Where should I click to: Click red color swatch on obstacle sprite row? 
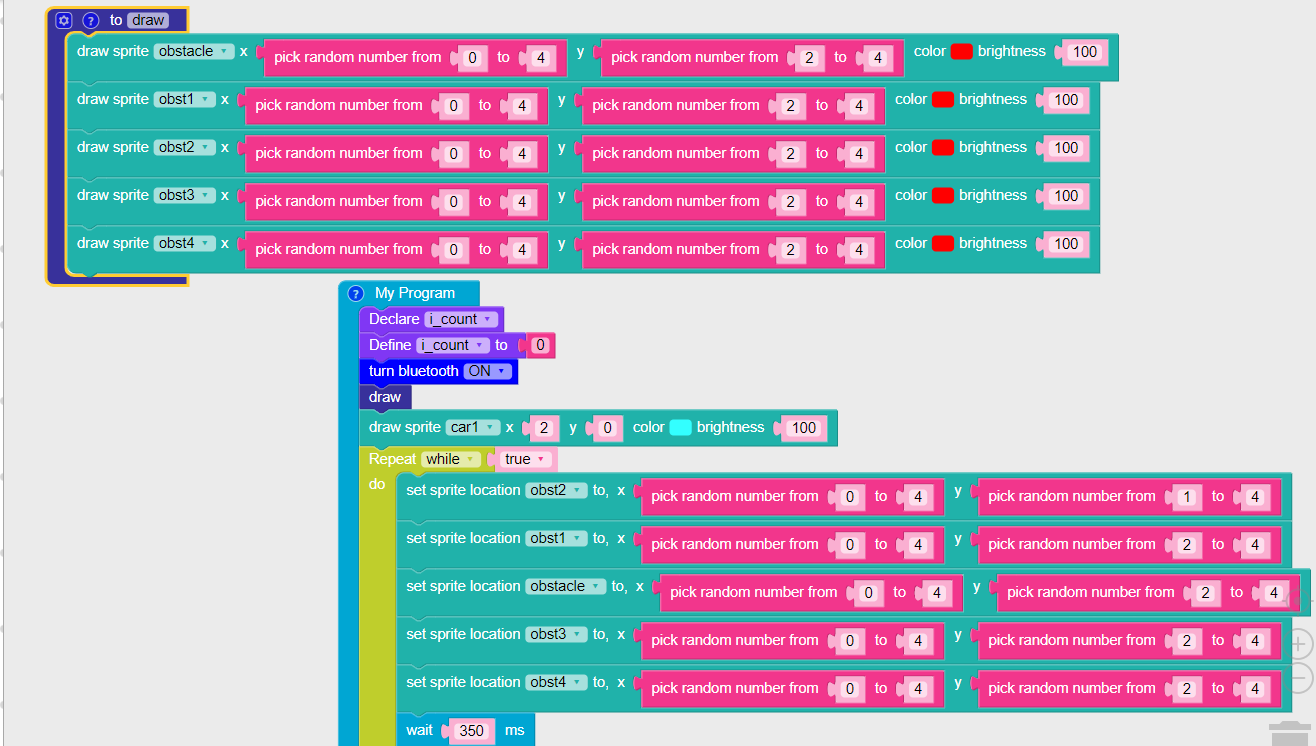click(962, 51)
